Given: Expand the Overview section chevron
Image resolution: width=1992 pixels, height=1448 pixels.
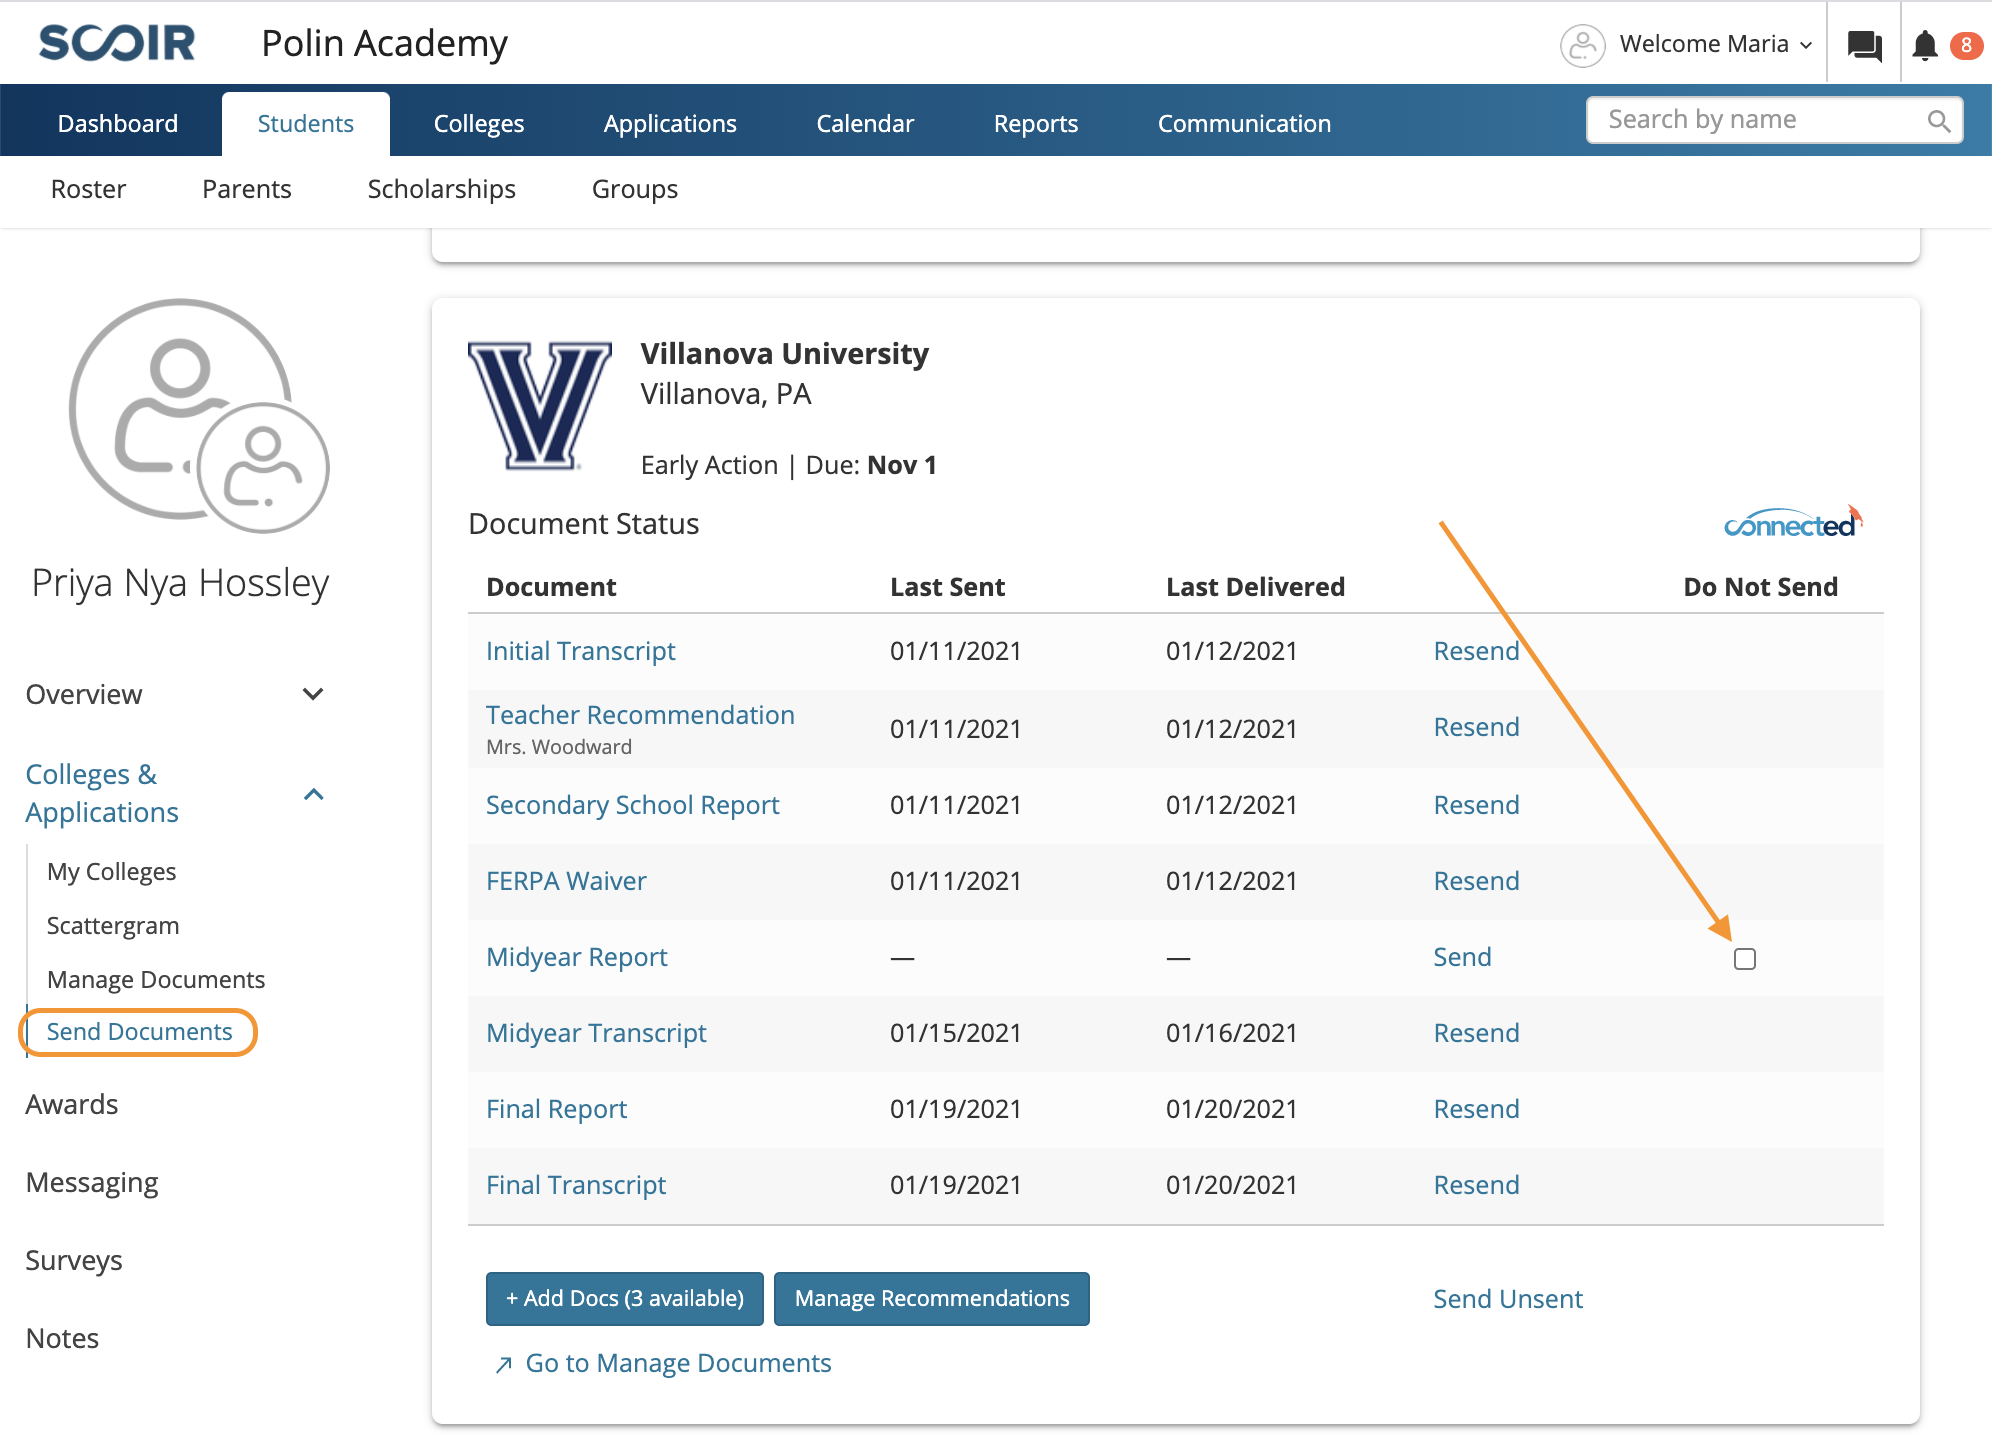Looking at the screenshot, I should (313, 694).
